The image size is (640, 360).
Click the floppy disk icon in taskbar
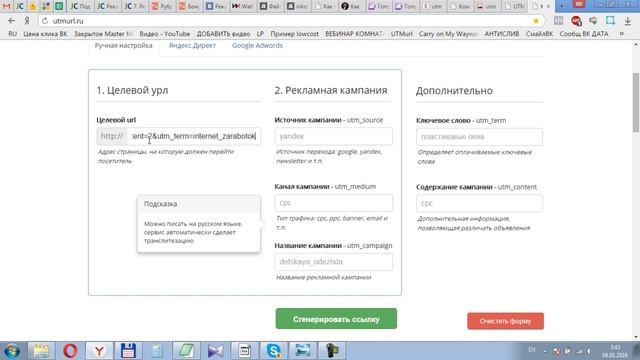tap(128, 351)
